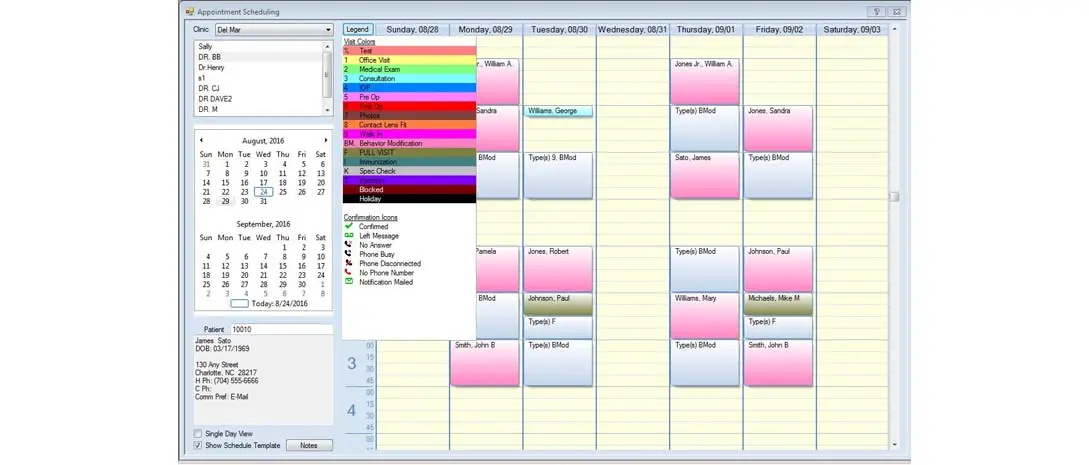Click the Phone Disconnected icon
Viewport: 1089px width, 465px height.
[x=349, y=264]
